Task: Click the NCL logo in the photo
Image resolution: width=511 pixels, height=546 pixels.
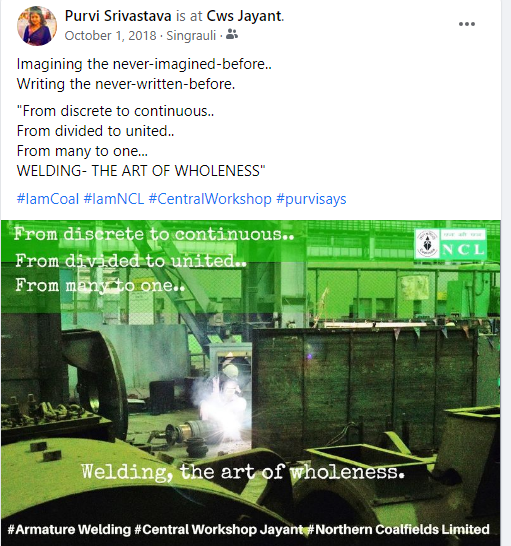Action: click(451, 244)
